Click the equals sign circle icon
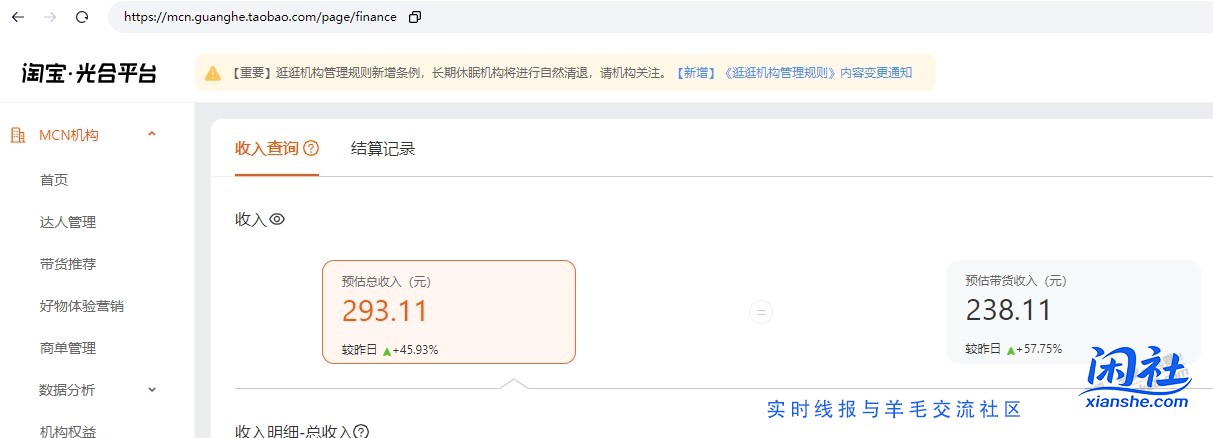This screenshot has height=438, width=1213. 761,312
